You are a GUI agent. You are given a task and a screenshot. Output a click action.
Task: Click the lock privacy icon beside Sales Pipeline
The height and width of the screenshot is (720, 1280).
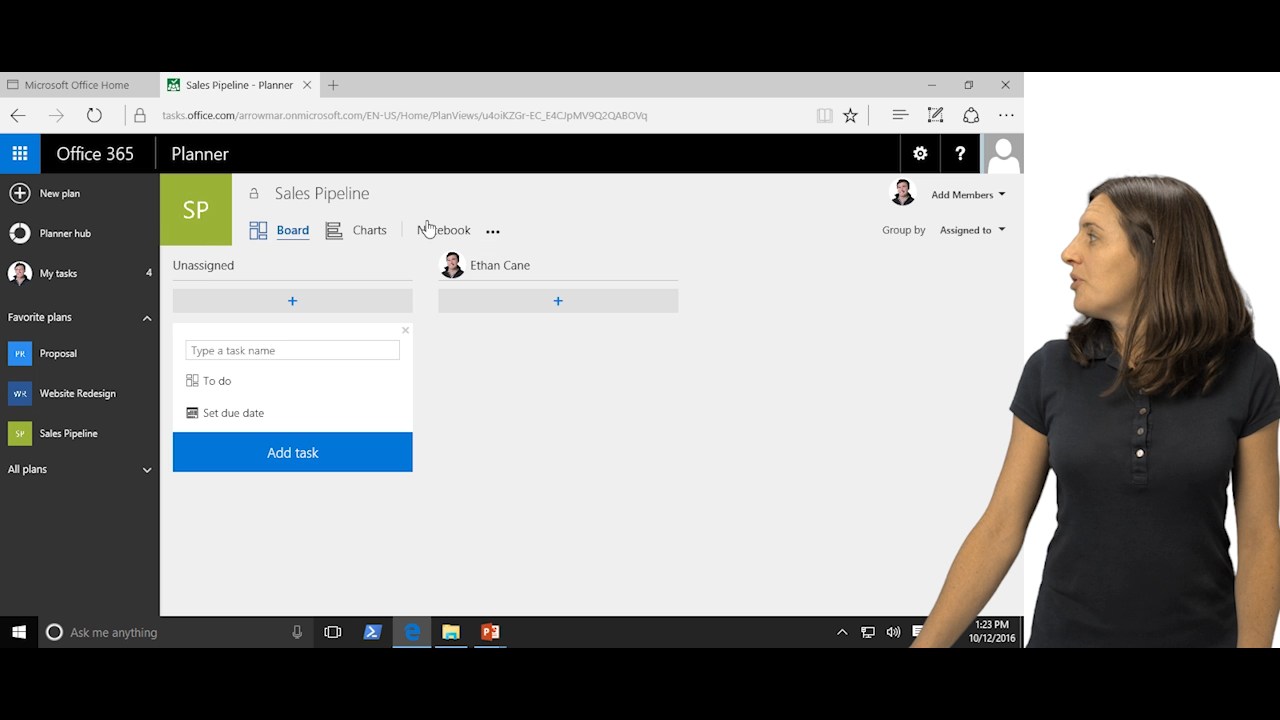pyautogui.click(x=254, y=194)
